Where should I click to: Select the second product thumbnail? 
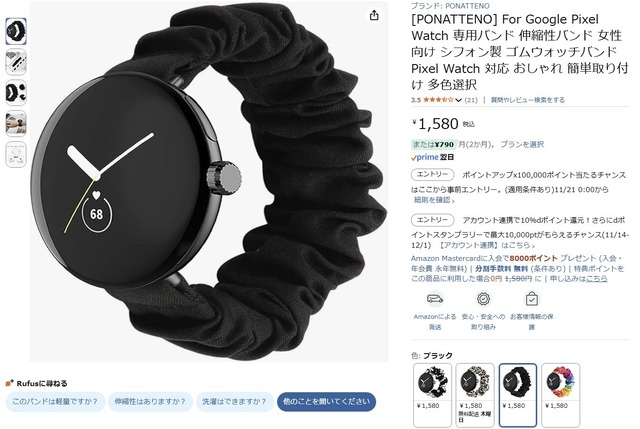click(16, 62)
